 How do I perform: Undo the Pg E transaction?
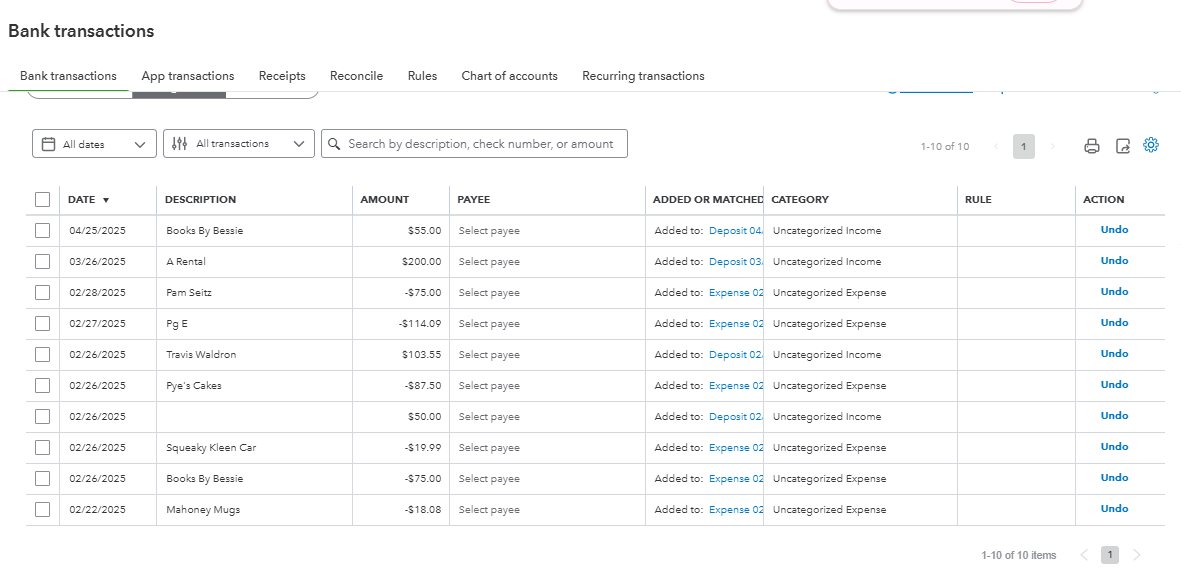pos(1114,323)
